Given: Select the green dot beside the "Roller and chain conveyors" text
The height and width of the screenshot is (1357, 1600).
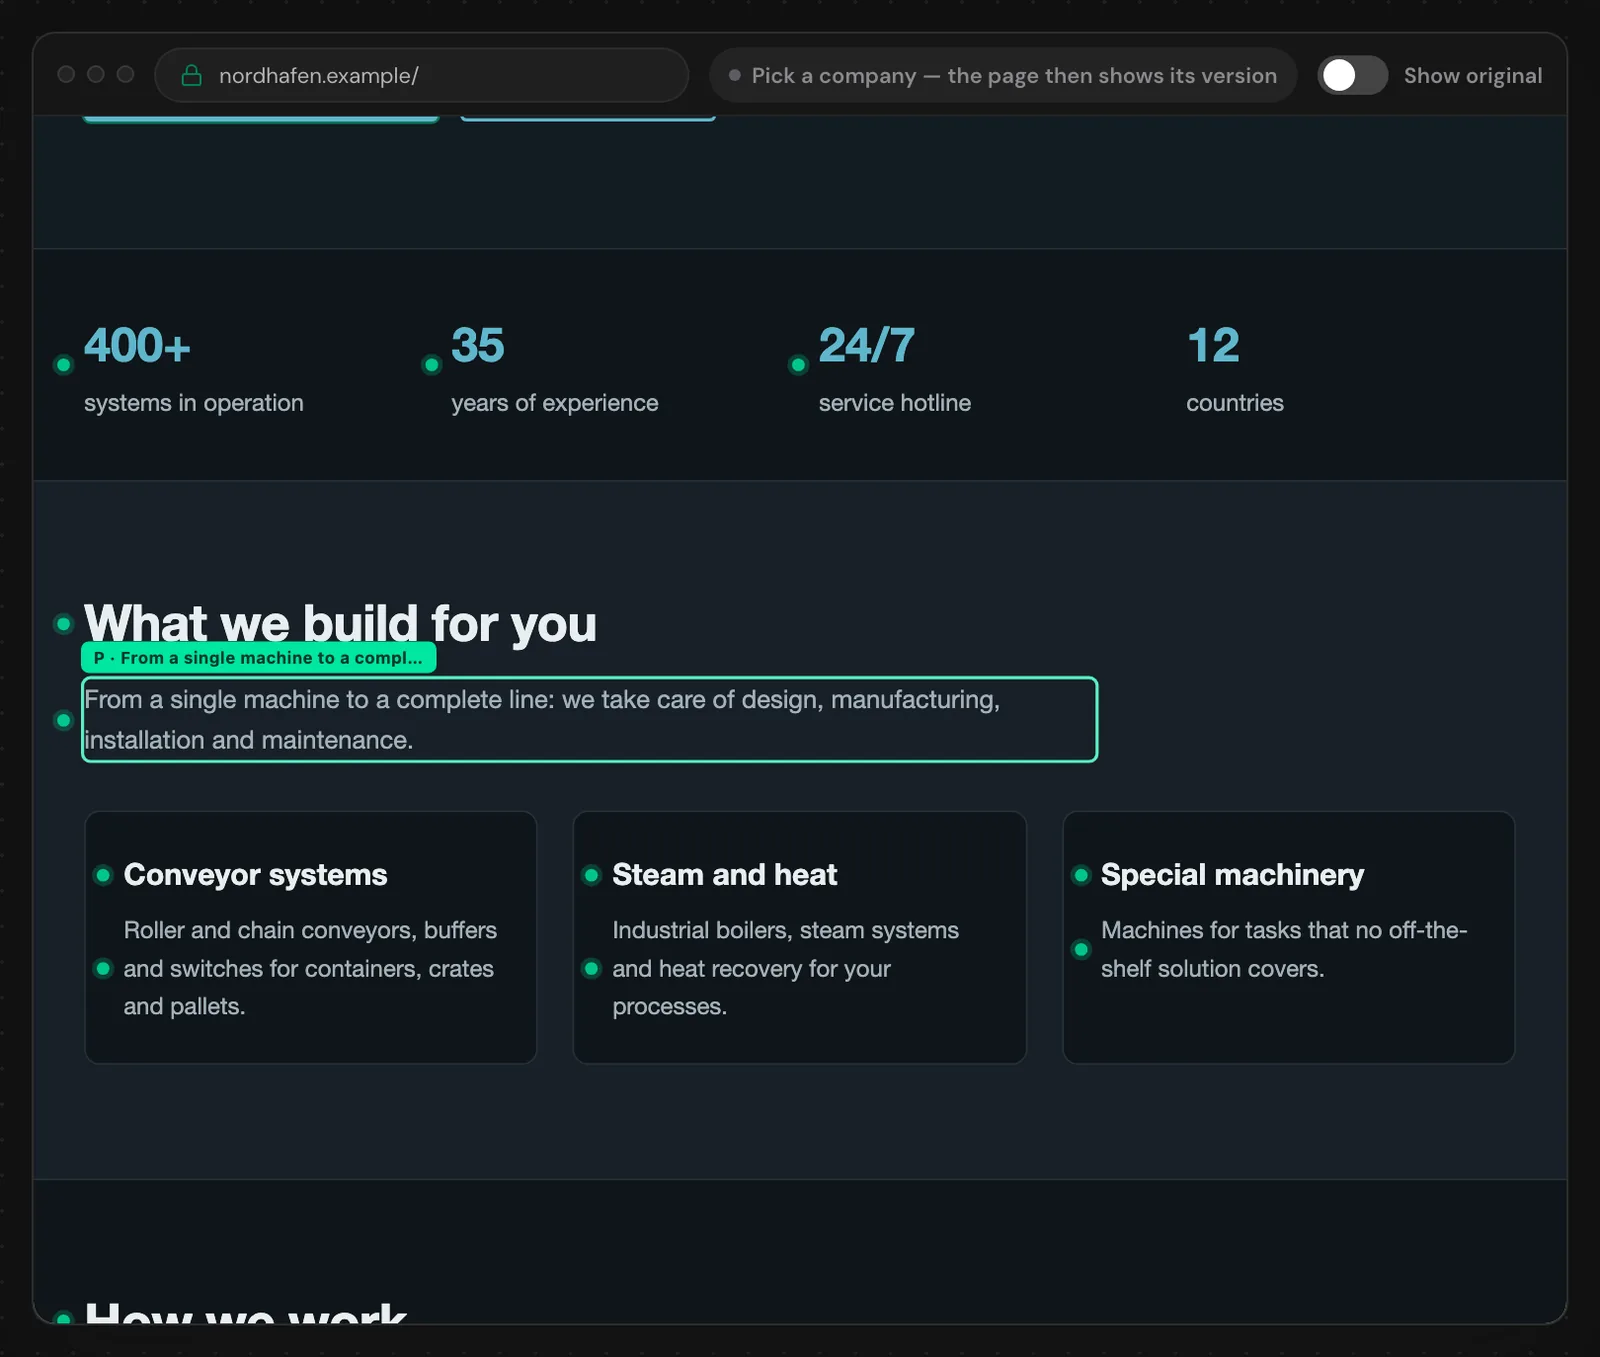Looking at the screenshot, I should coord(102,968).
